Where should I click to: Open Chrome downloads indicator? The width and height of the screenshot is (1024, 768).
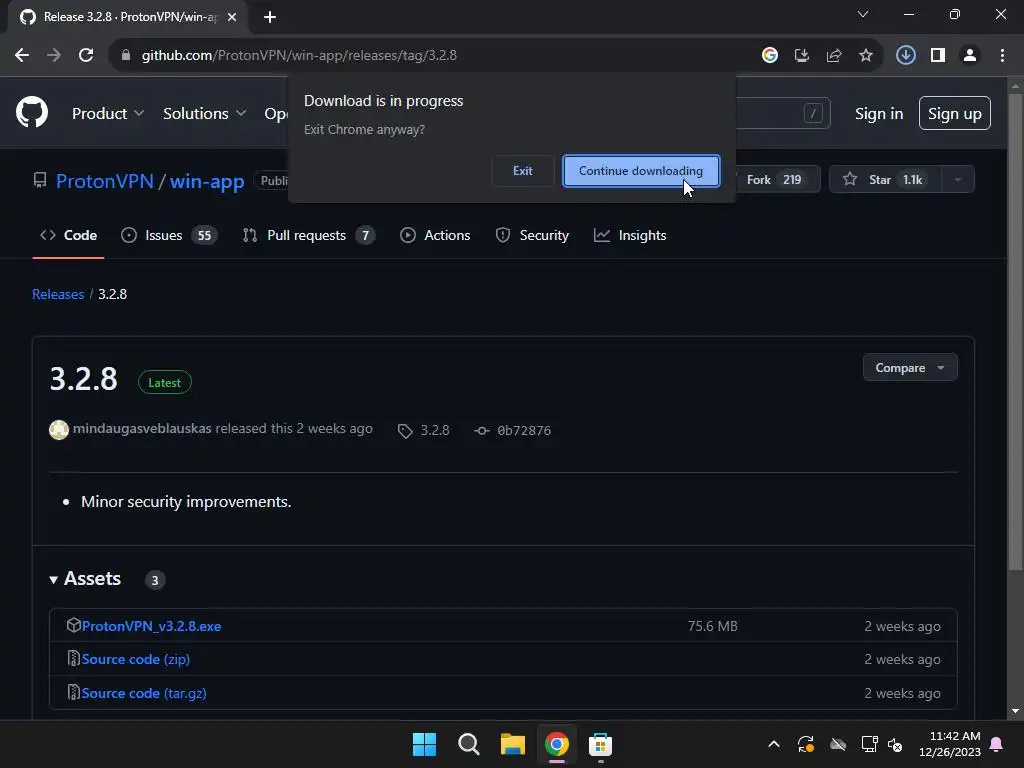(x=905, y=56)
